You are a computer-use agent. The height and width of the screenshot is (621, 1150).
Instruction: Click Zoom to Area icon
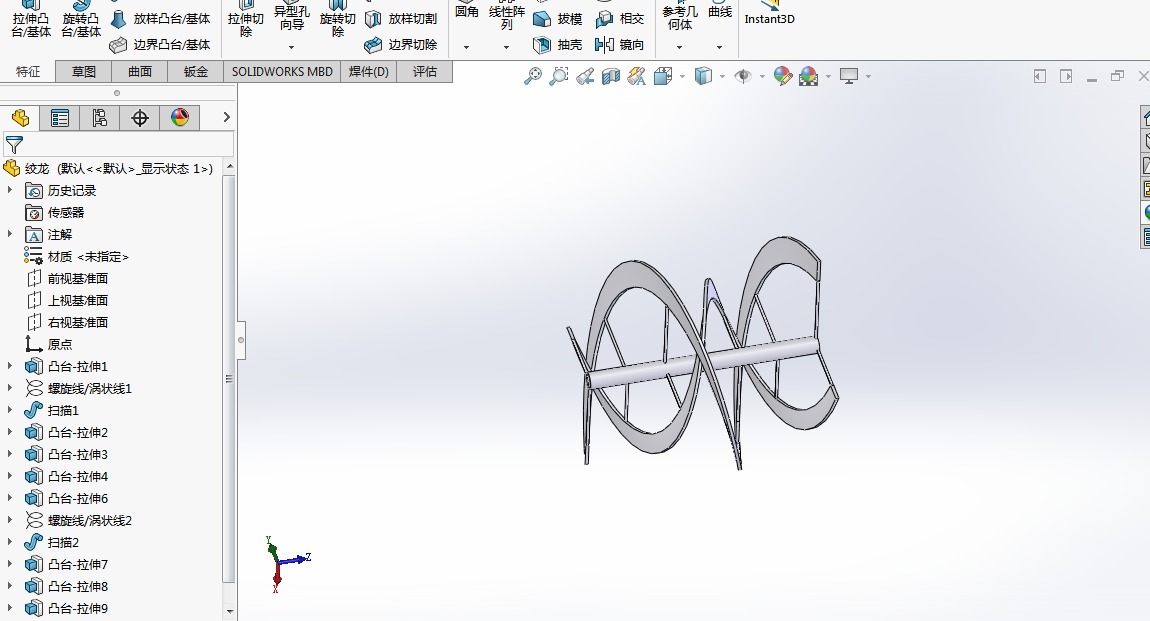pos(558,76)
